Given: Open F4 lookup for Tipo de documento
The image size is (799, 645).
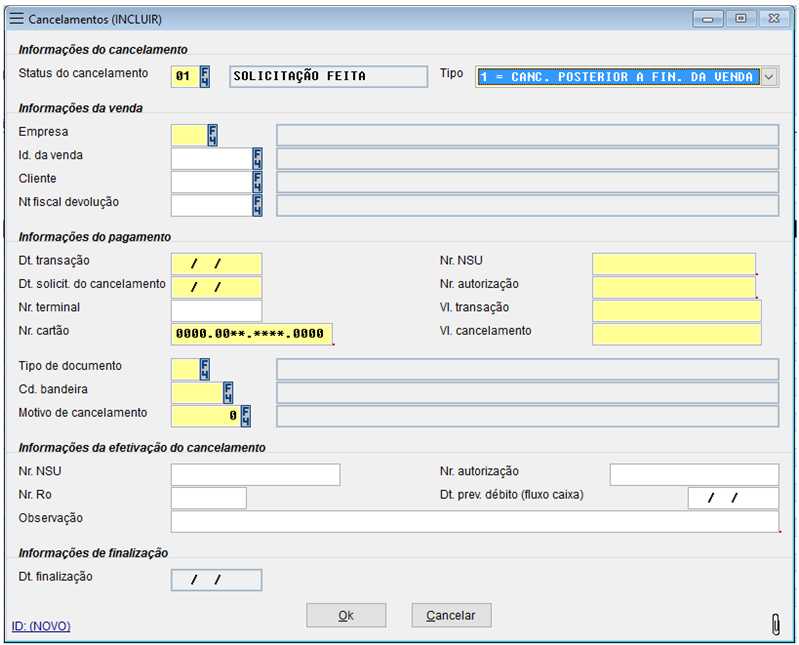Looking at the screenshot, I should click(x=205, y=369).
